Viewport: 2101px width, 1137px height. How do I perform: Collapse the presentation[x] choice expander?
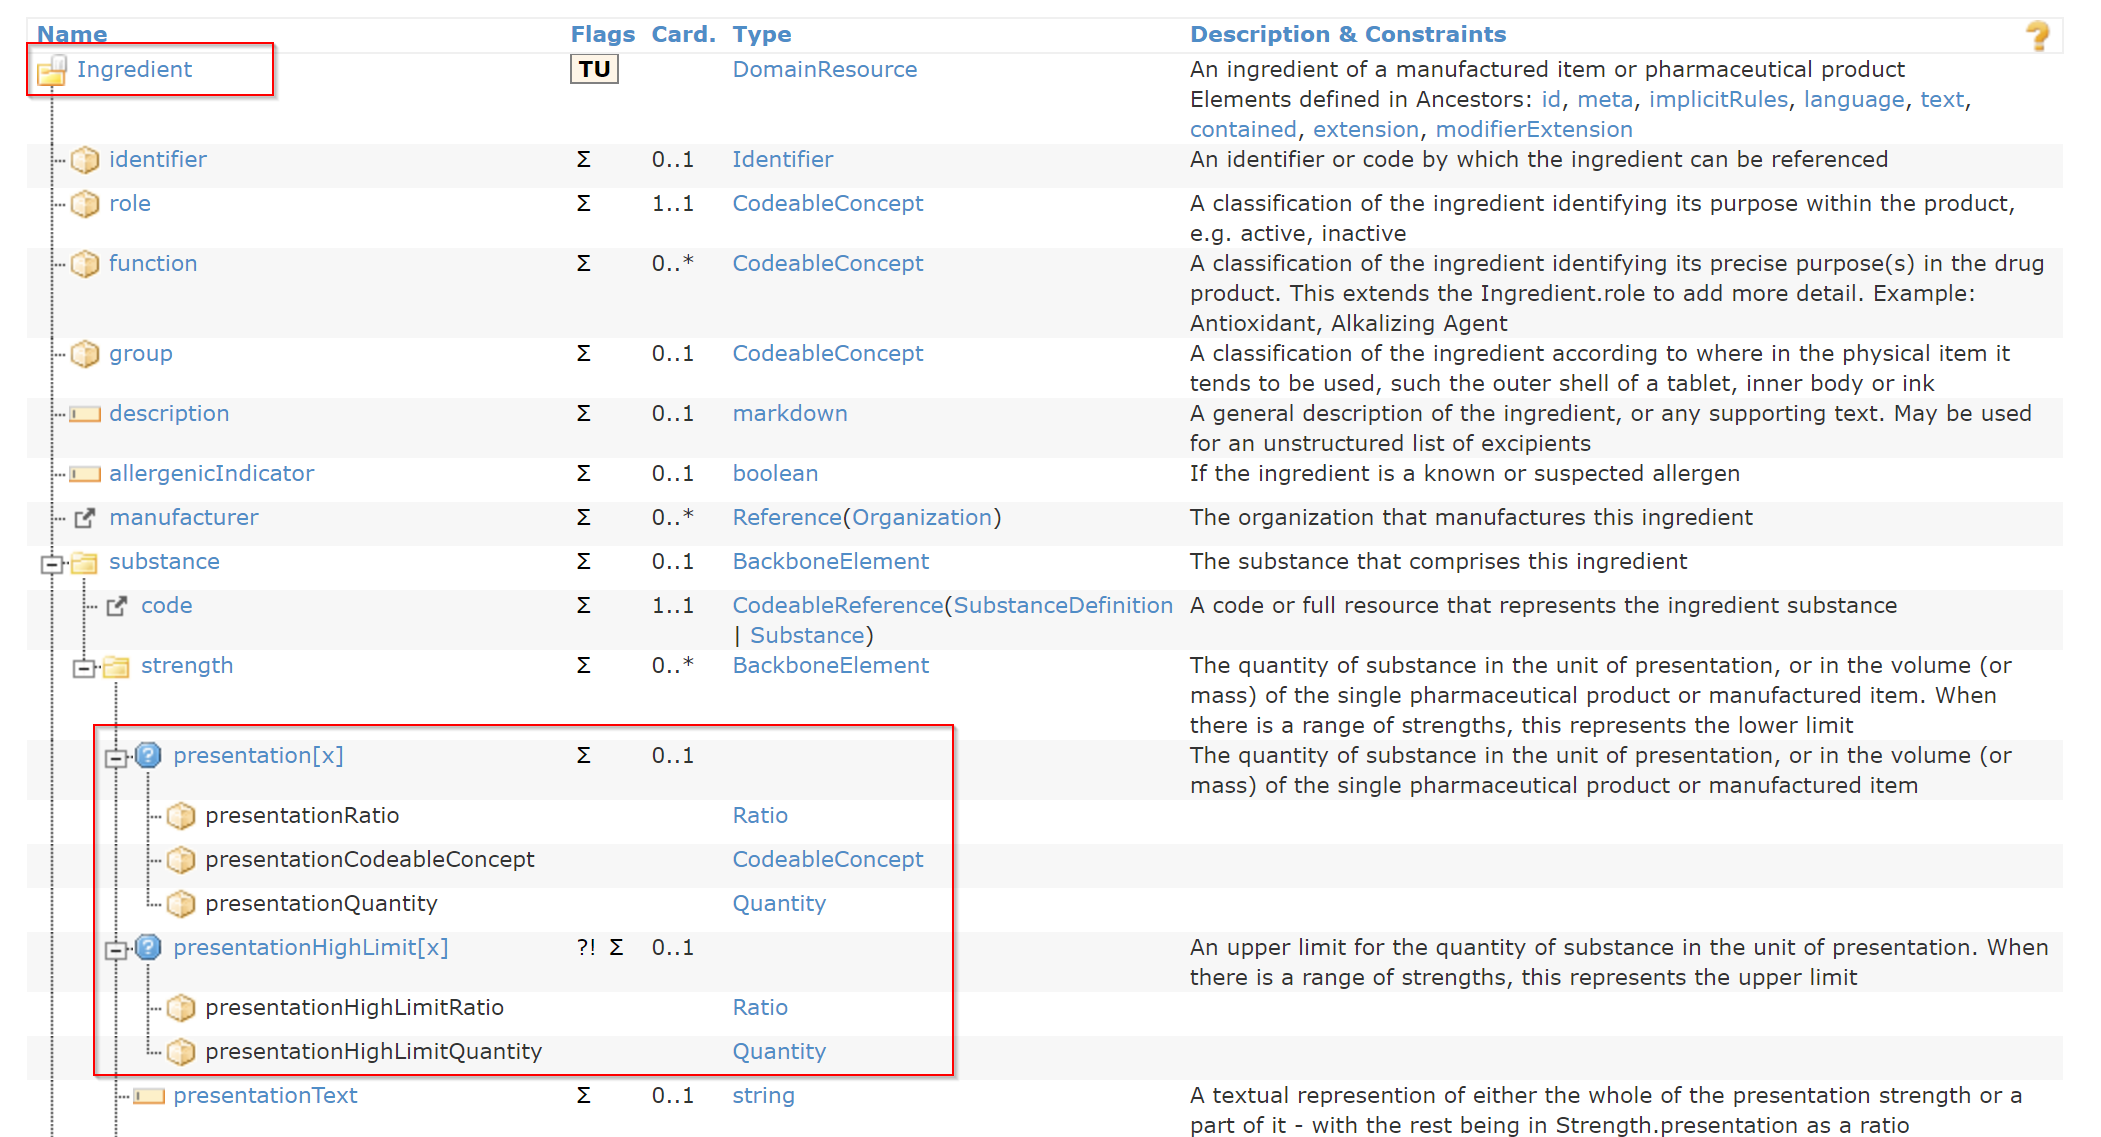[117, 756]
